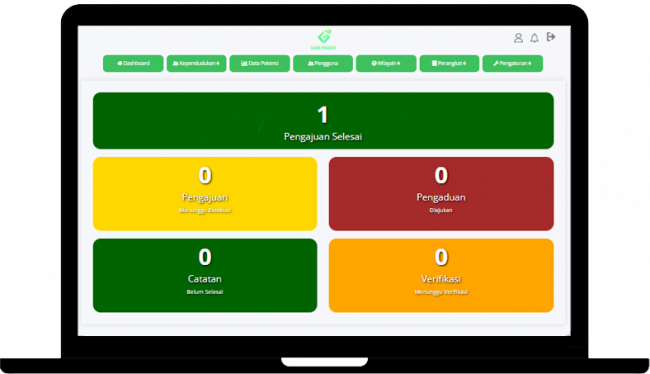Open the Pengajuan Selesai card
Screen dimensions: 650x374
323,121
